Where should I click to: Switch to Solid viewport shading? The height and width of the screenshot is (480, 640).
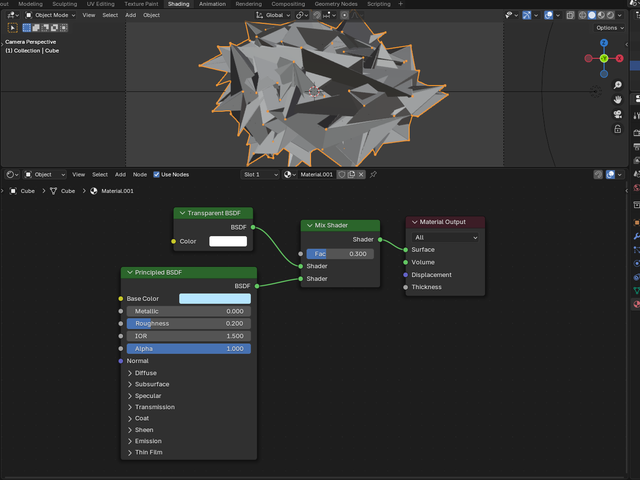(591, 15)
